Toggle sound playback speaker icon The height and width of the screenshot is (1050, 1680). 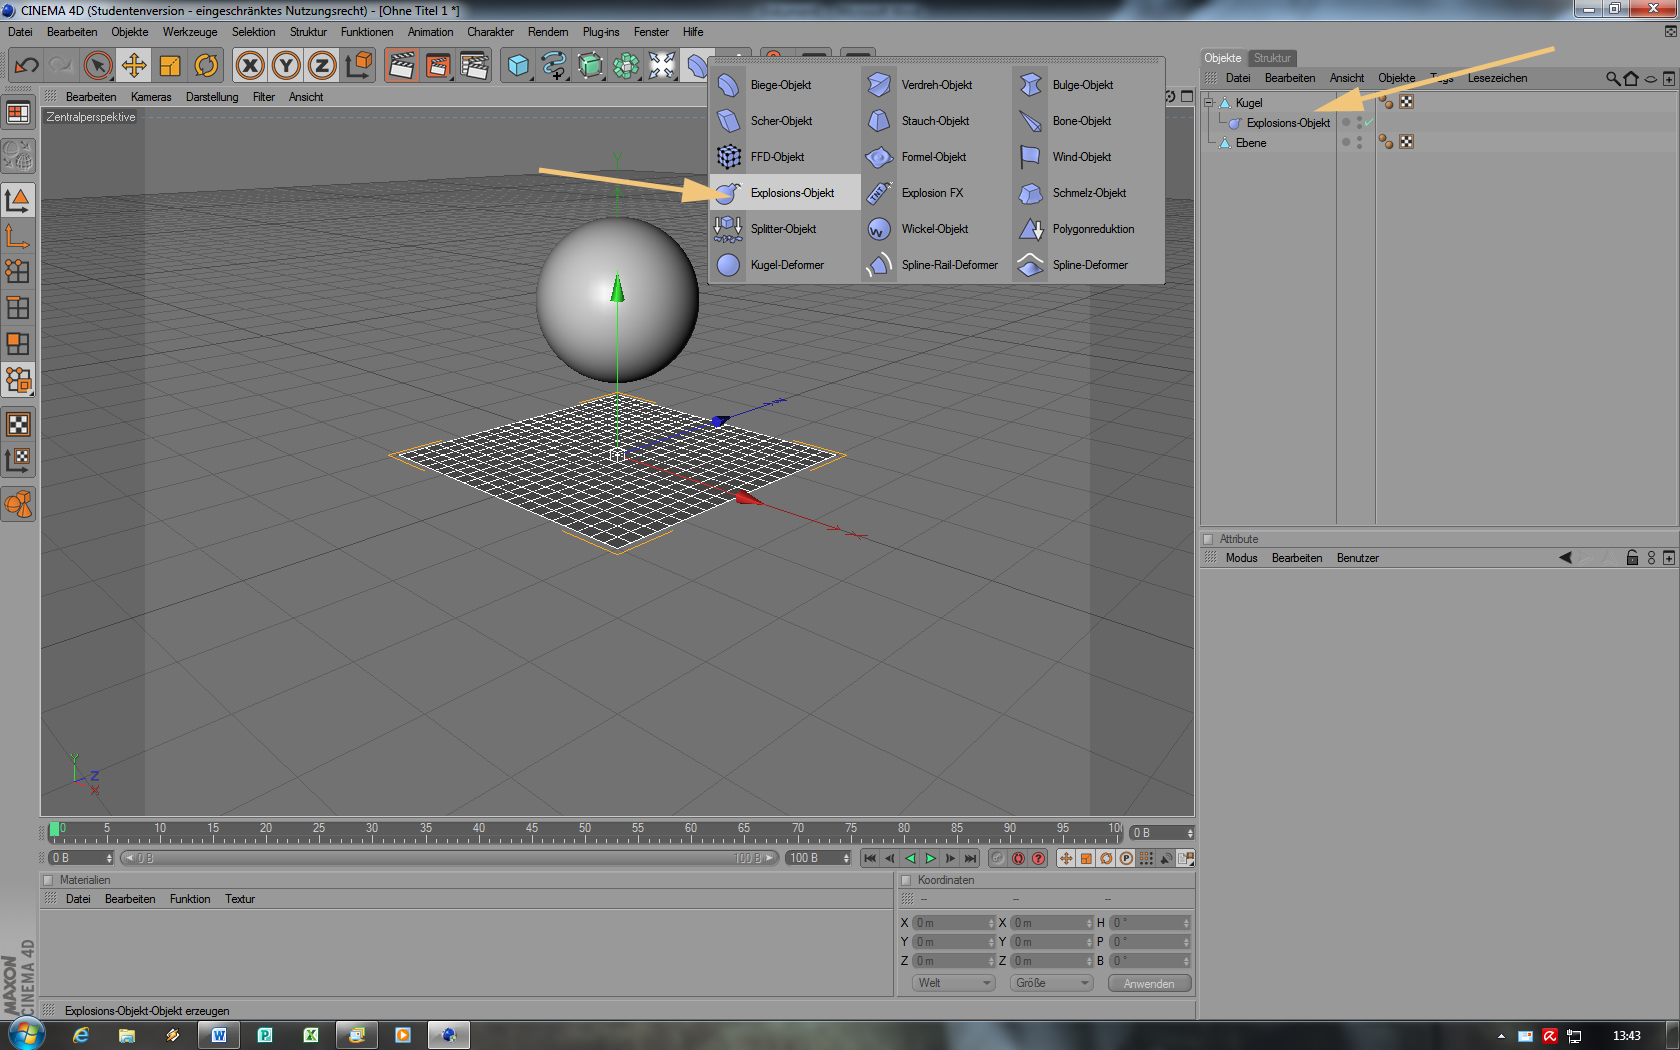click(1166, 858)
